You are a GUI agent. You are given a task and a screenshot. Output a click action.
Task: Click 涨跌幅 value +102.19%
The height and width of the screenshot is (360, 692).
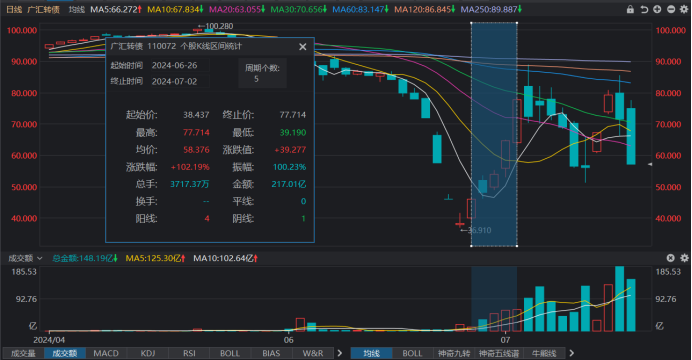click(190, 167)
